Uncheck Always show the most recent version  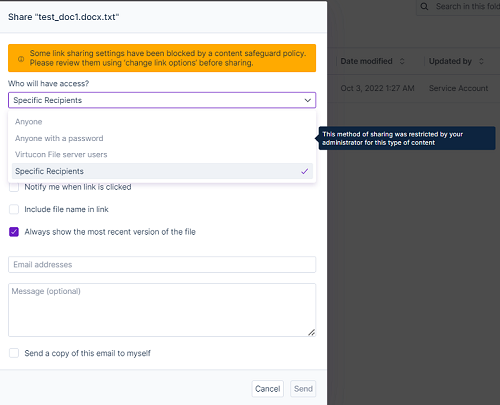14,232
